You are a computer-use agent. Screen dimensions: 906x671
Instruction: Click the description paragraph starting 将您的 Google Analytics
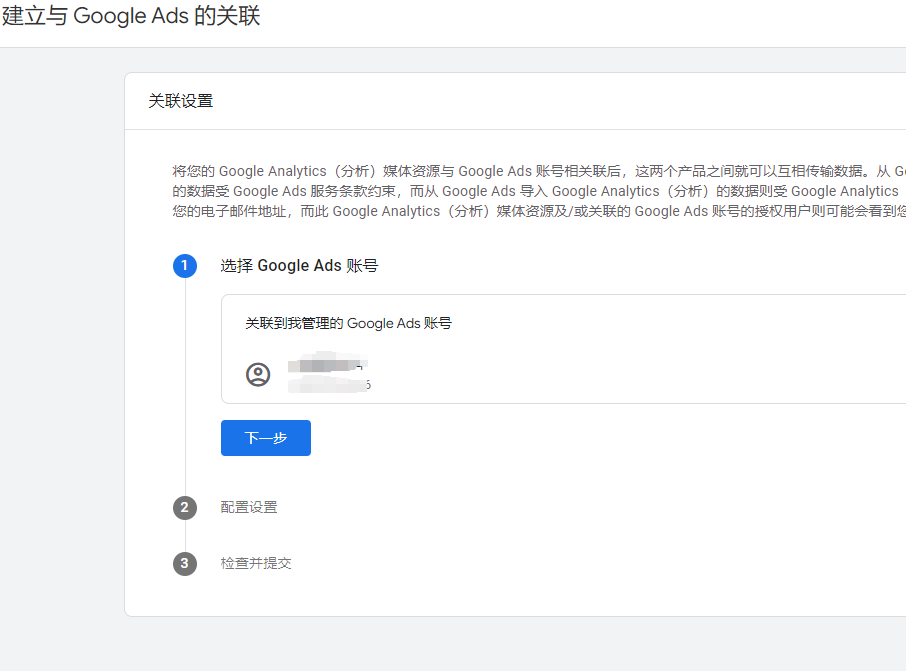point(539,191)
